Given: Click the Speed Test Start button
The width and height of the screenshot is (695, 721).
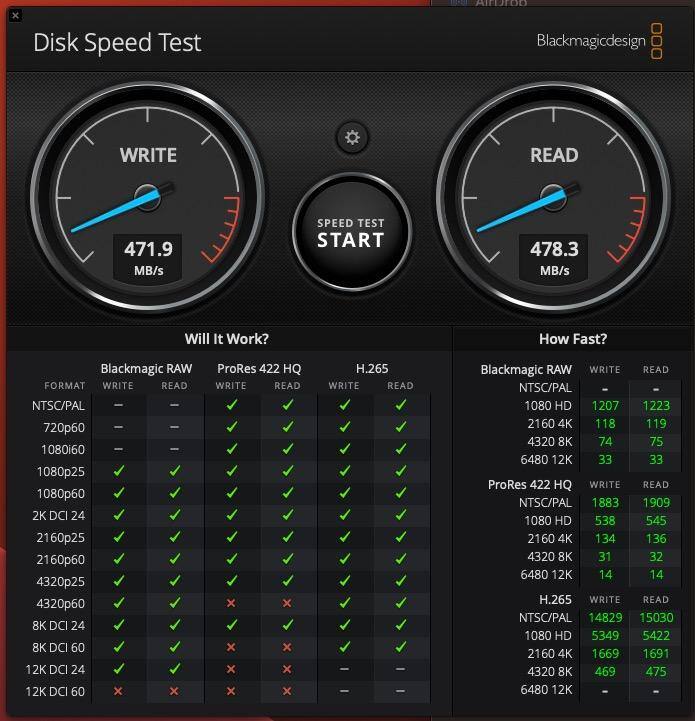Looking at the screenshot, I should tap(352, 234).
